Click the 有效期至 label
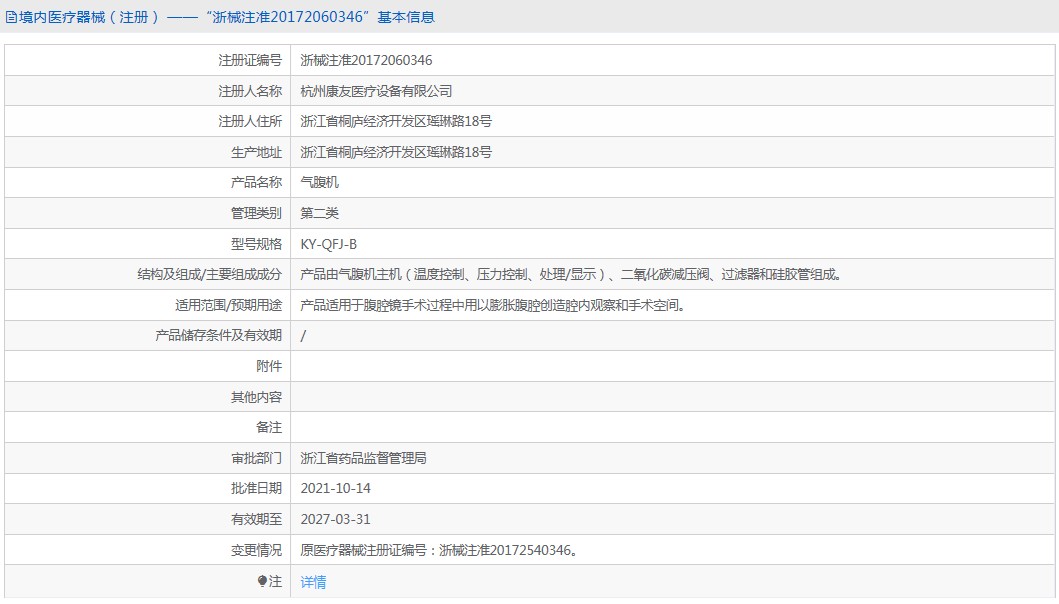This screenshot has width=1059, height=604. [x=256, y=520]
